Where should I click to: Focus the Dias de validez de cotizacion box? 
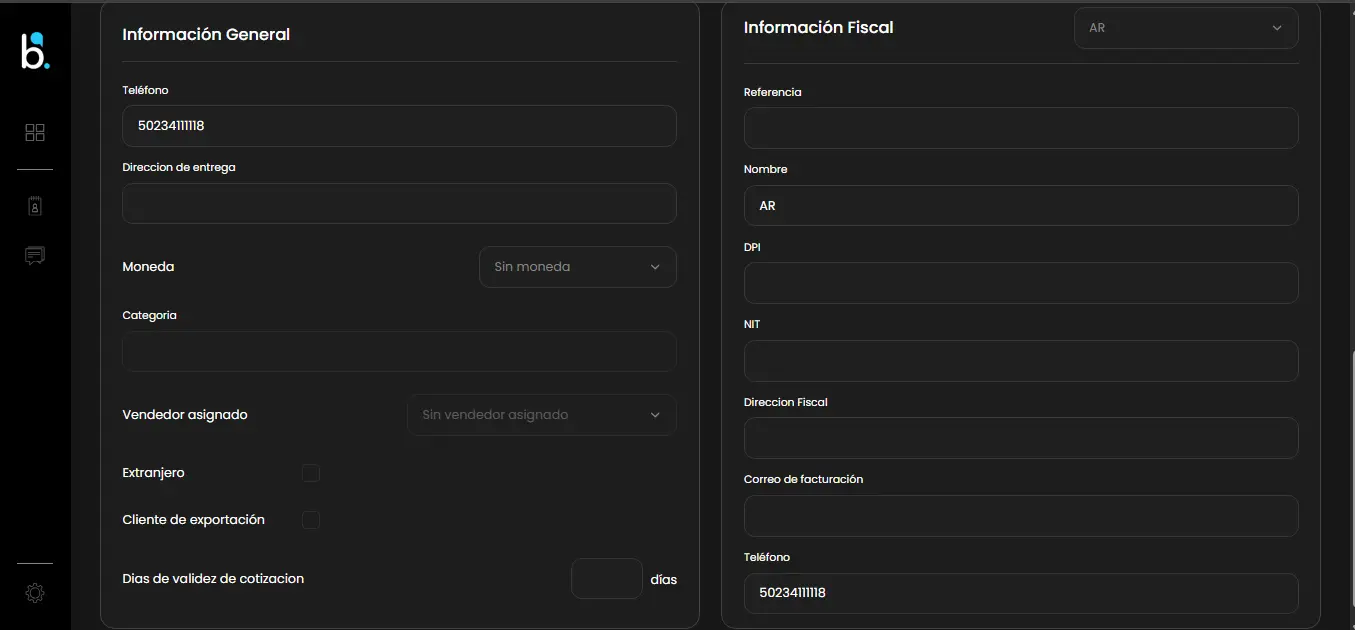click(607, 579)
